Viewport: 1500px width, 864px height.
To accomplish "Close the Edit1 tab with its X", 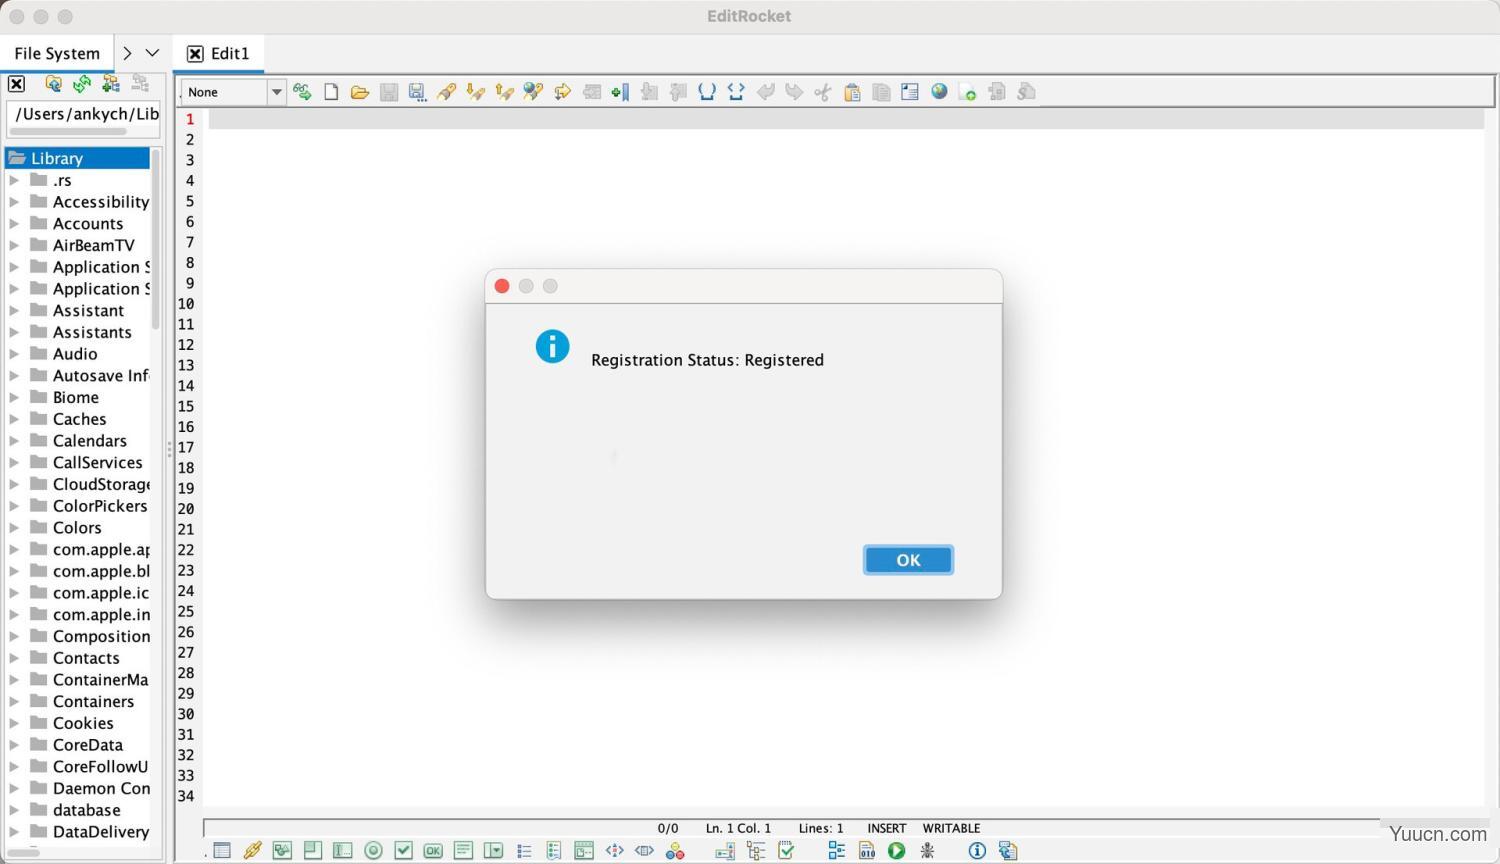I will click(195, 54).
